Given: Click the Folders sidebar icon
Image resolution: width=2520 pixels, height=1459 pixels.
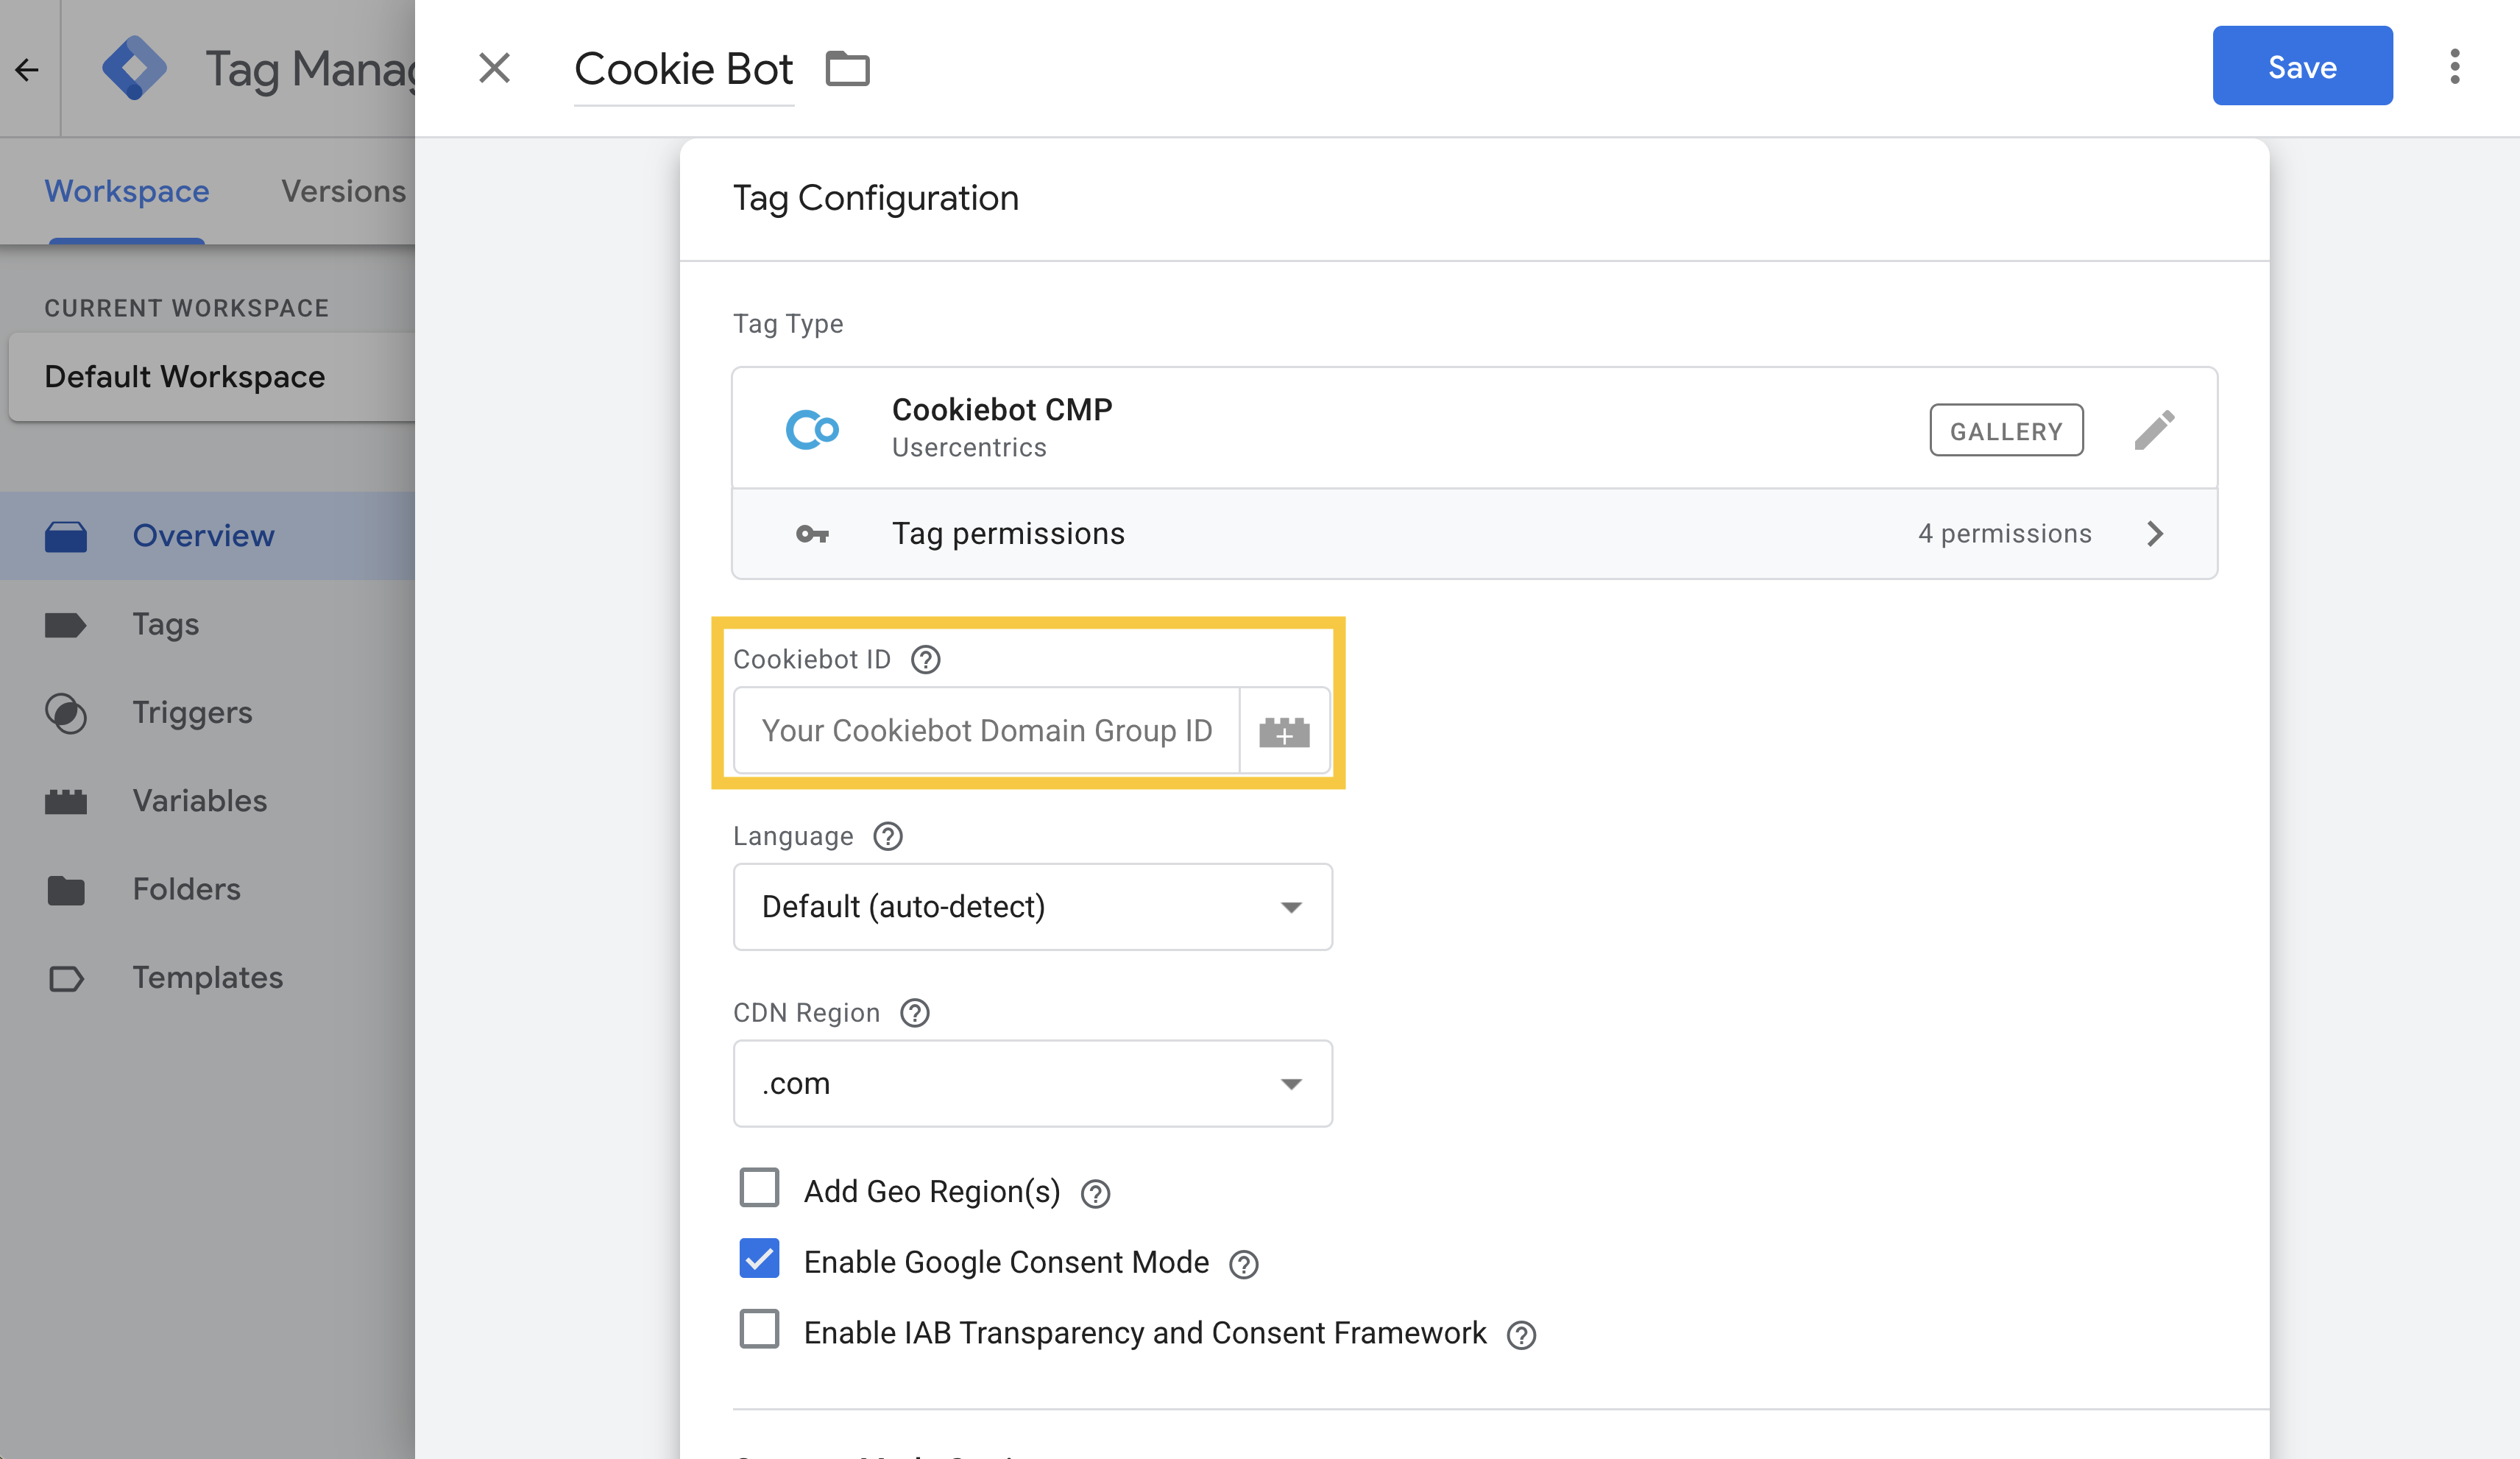Looking at the screenshot, I should tap(66, 890).
